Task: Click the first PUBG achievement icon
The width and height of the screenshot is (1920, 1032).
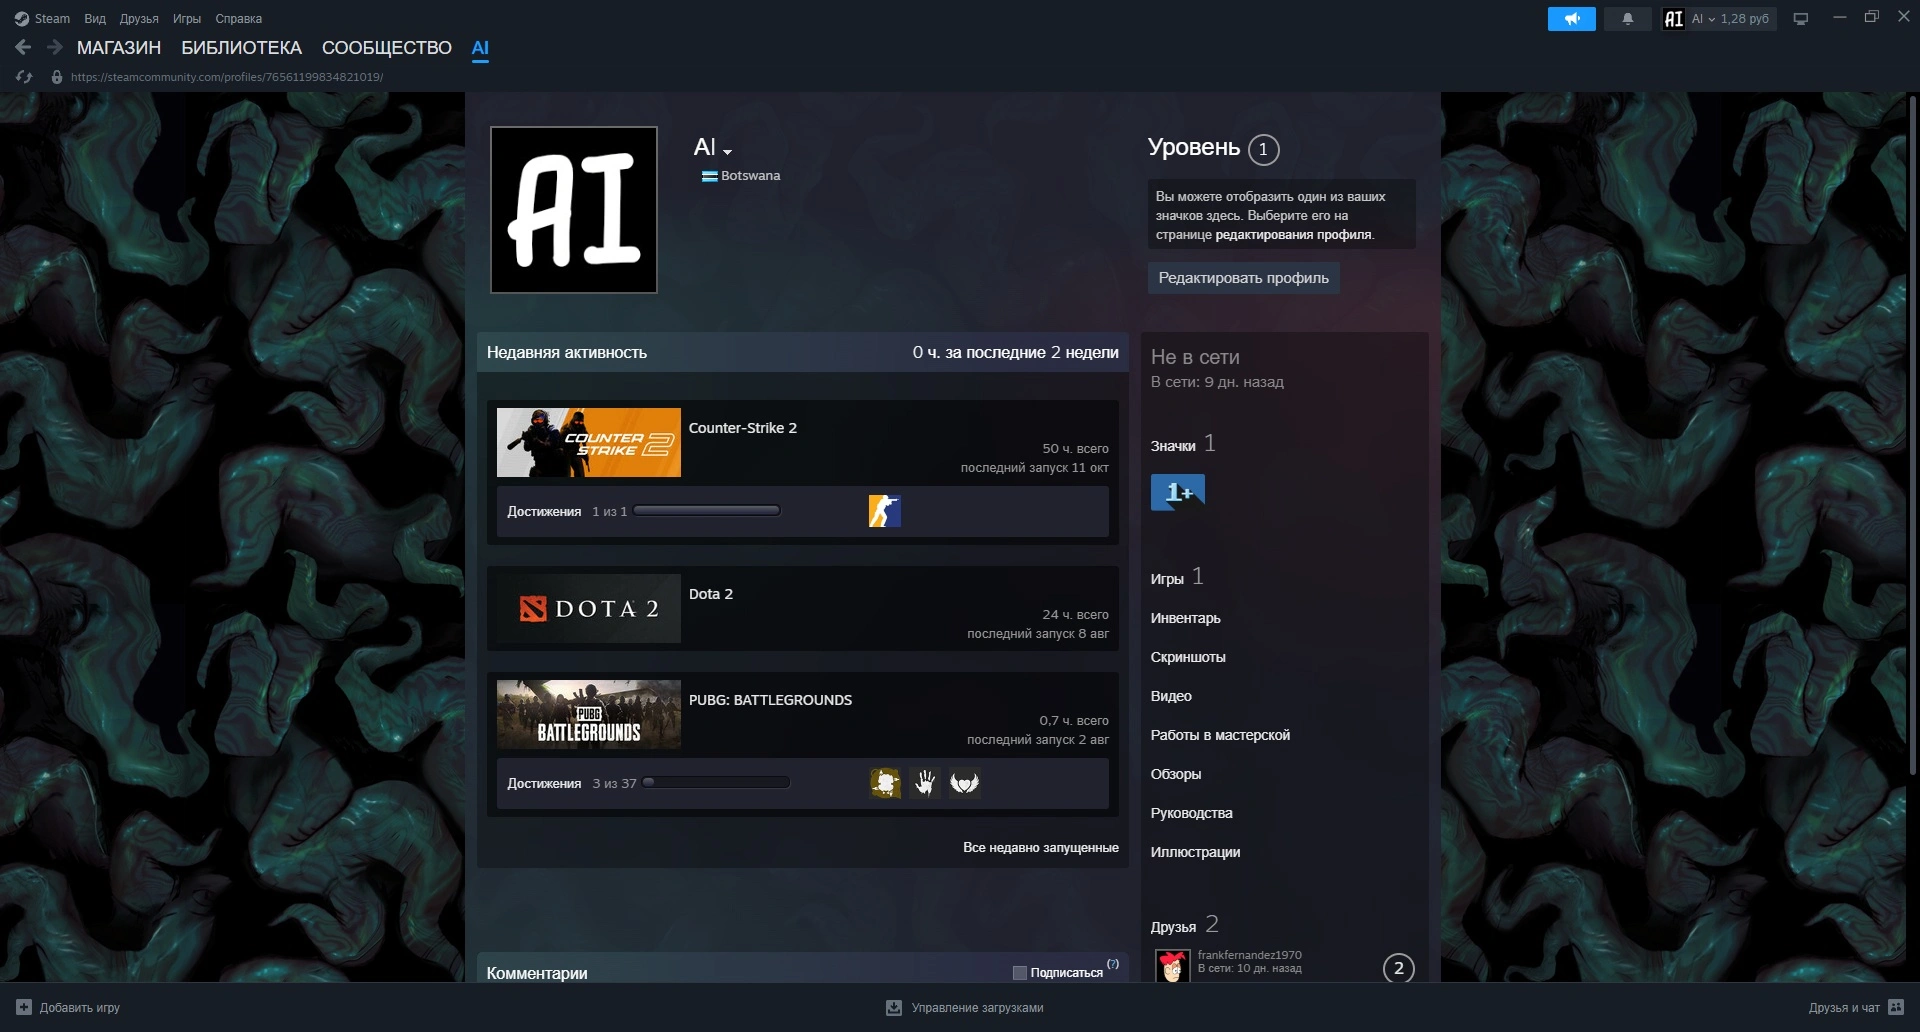Action: click(x=885, y=783)
